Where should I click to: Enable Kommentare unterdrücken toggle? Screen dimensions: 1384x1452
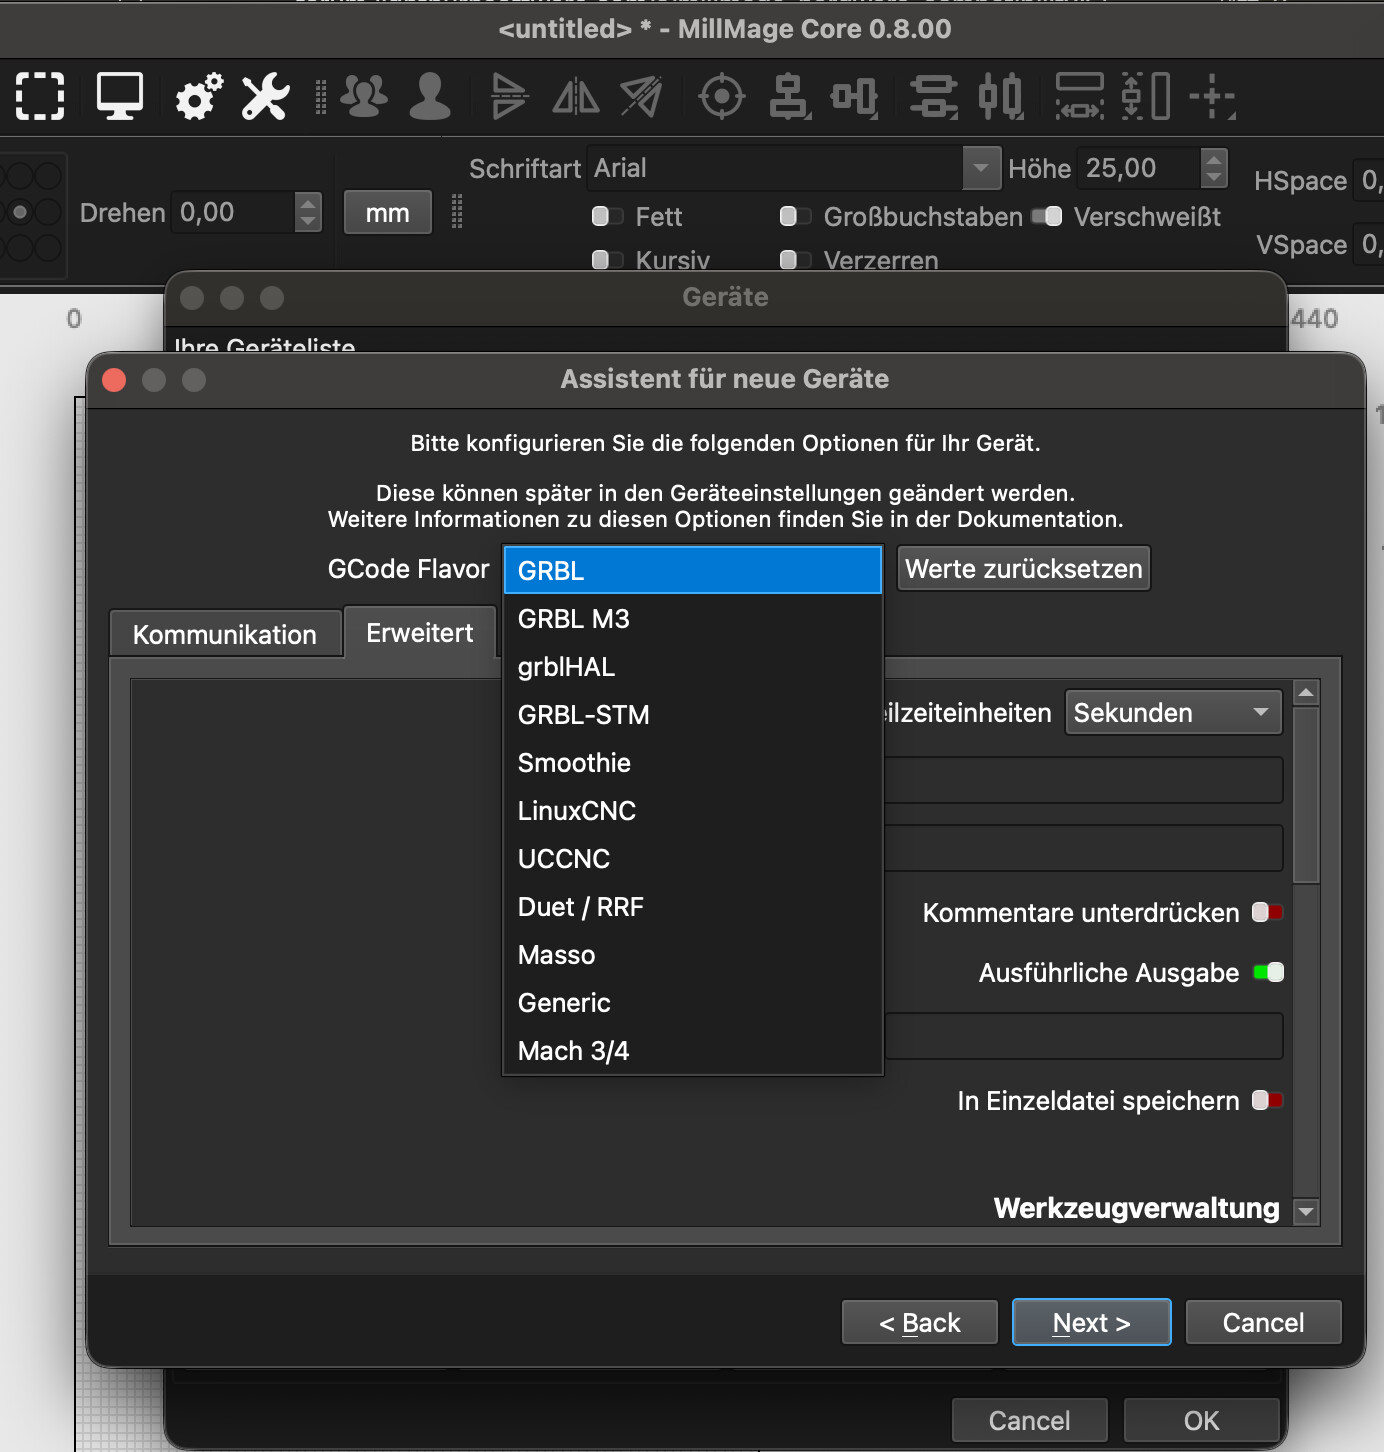pyautogui.click(x=1267, y=913)
